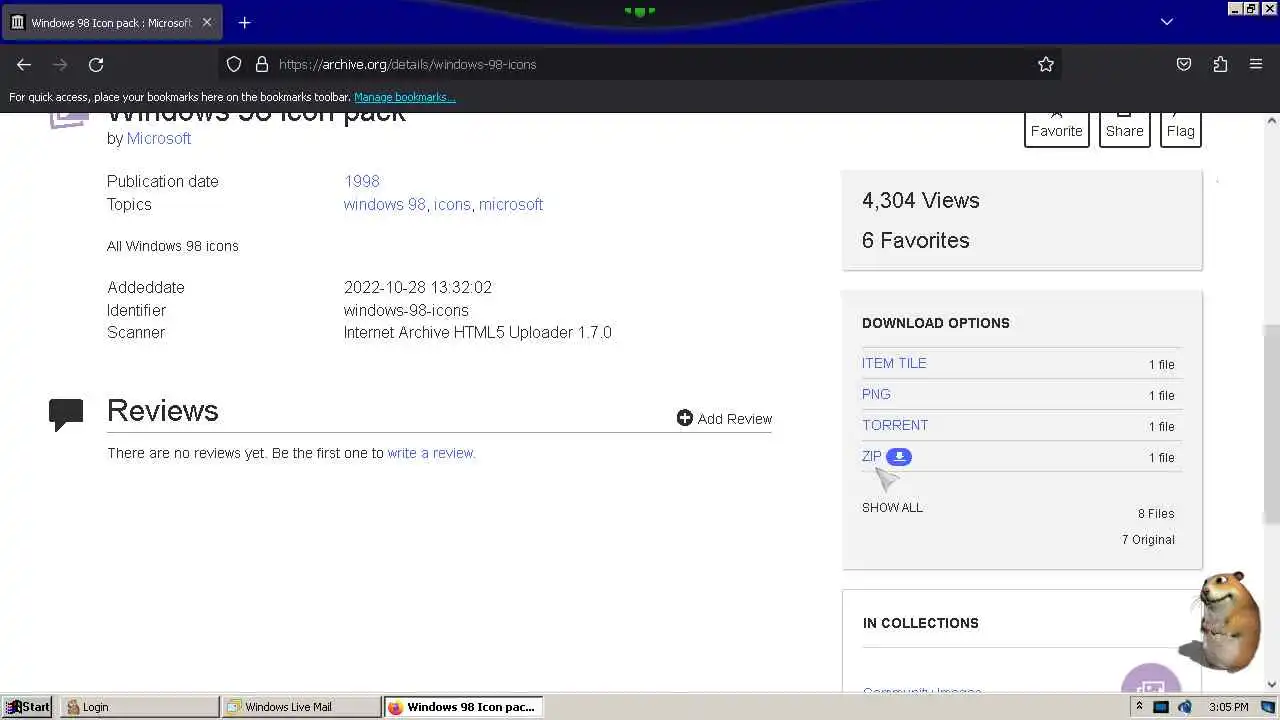Switch to Windows Live Mail taskbar window
The image size is (1280, 720).
point(301,707)
